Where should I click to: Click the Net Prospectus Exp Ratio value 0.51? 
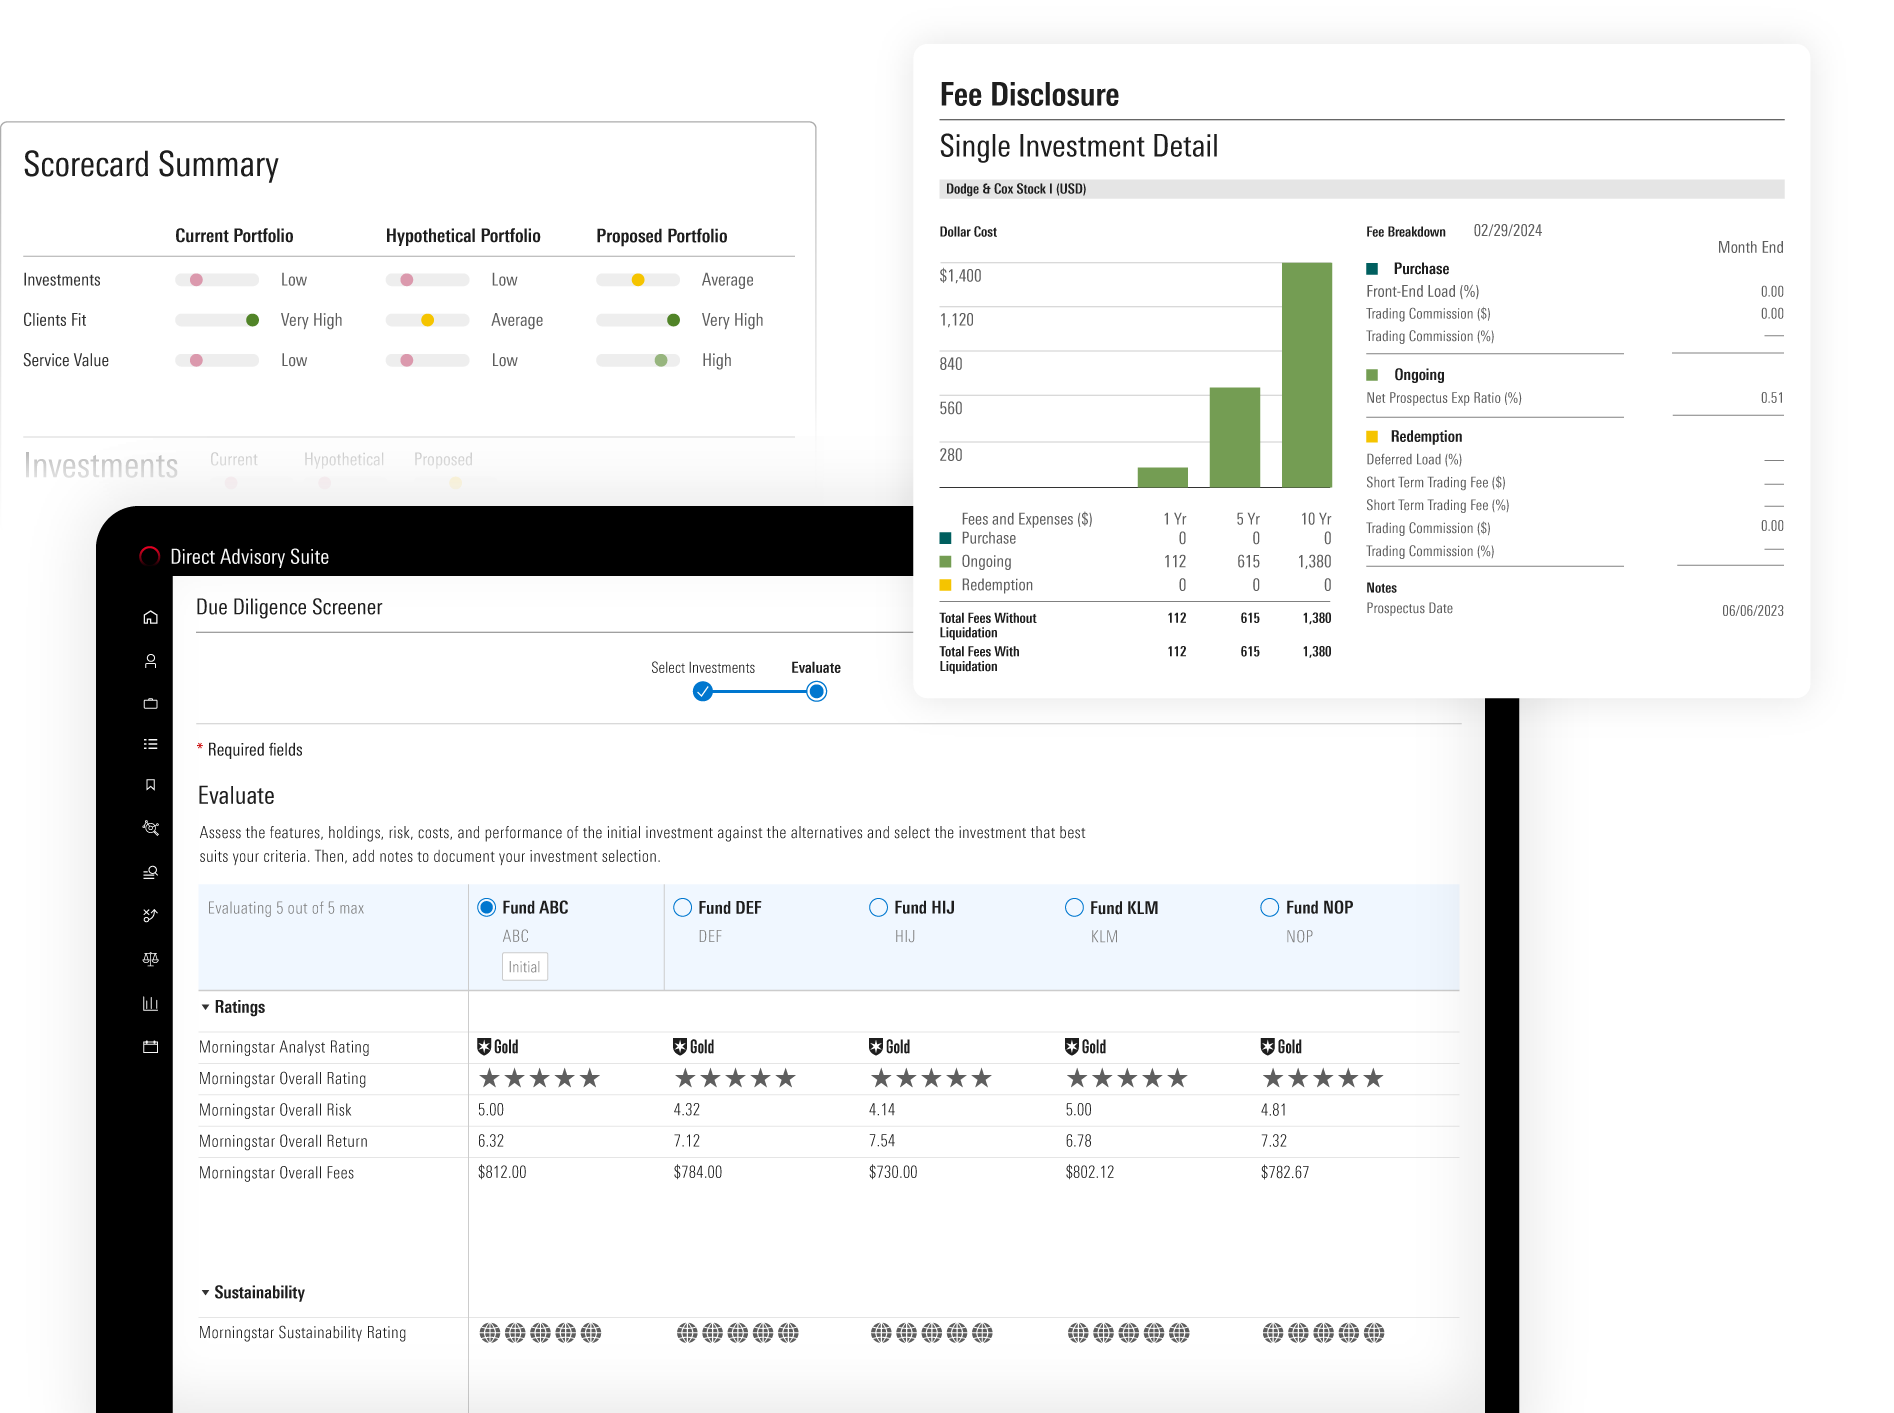click(x=1772, y=398)
